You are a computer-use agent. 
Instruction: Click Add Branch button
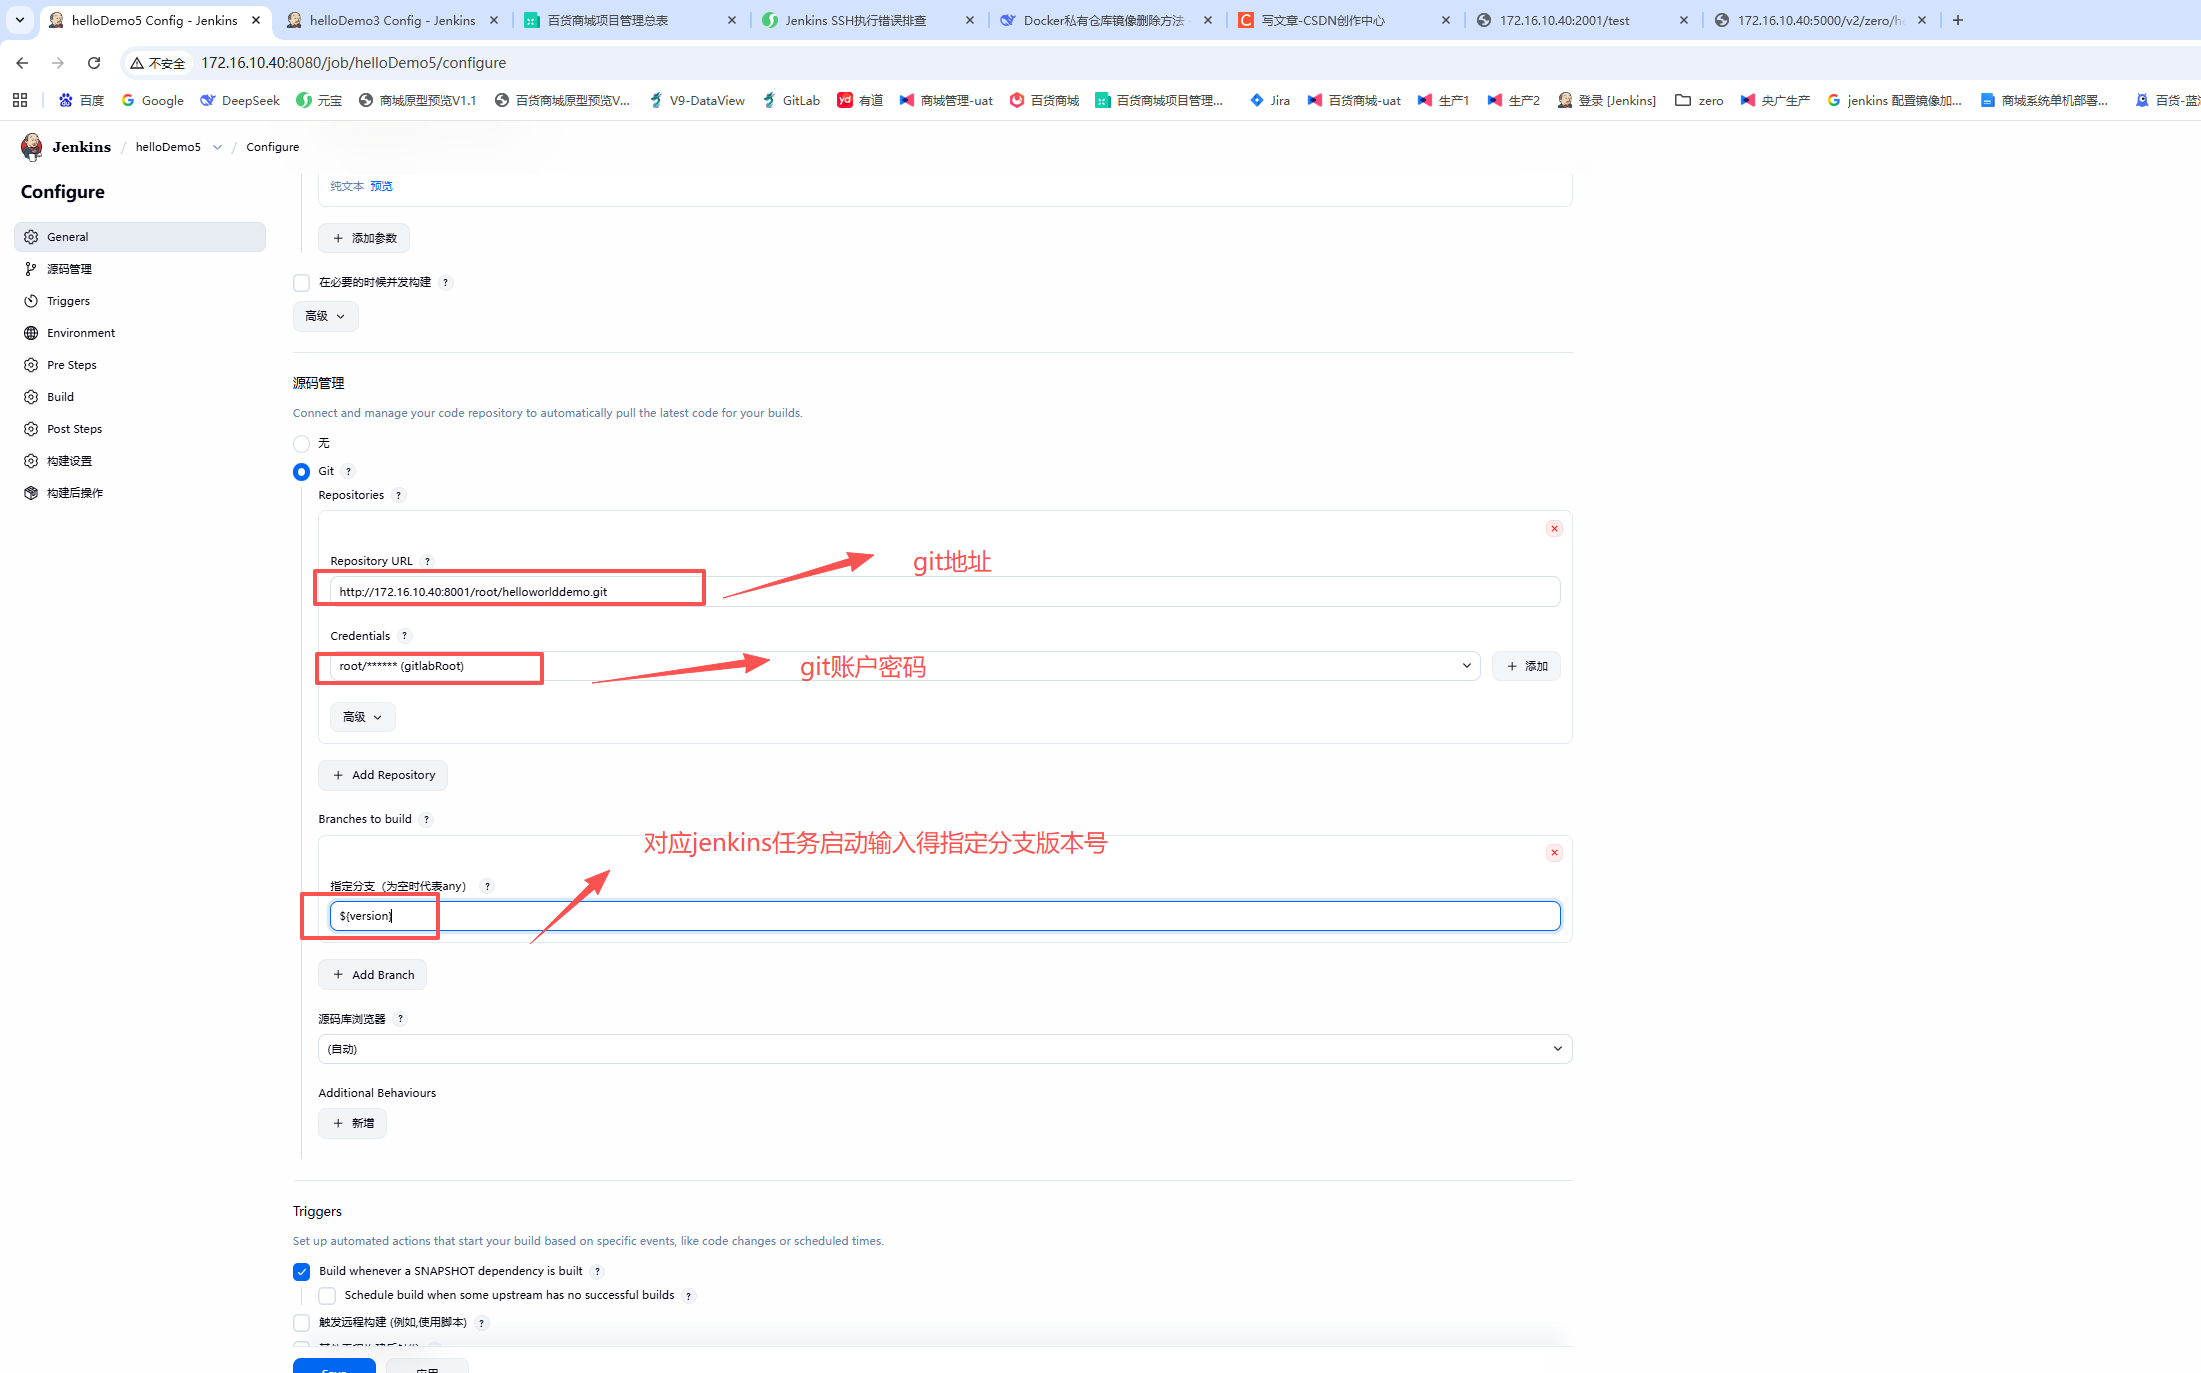[373, 976]
